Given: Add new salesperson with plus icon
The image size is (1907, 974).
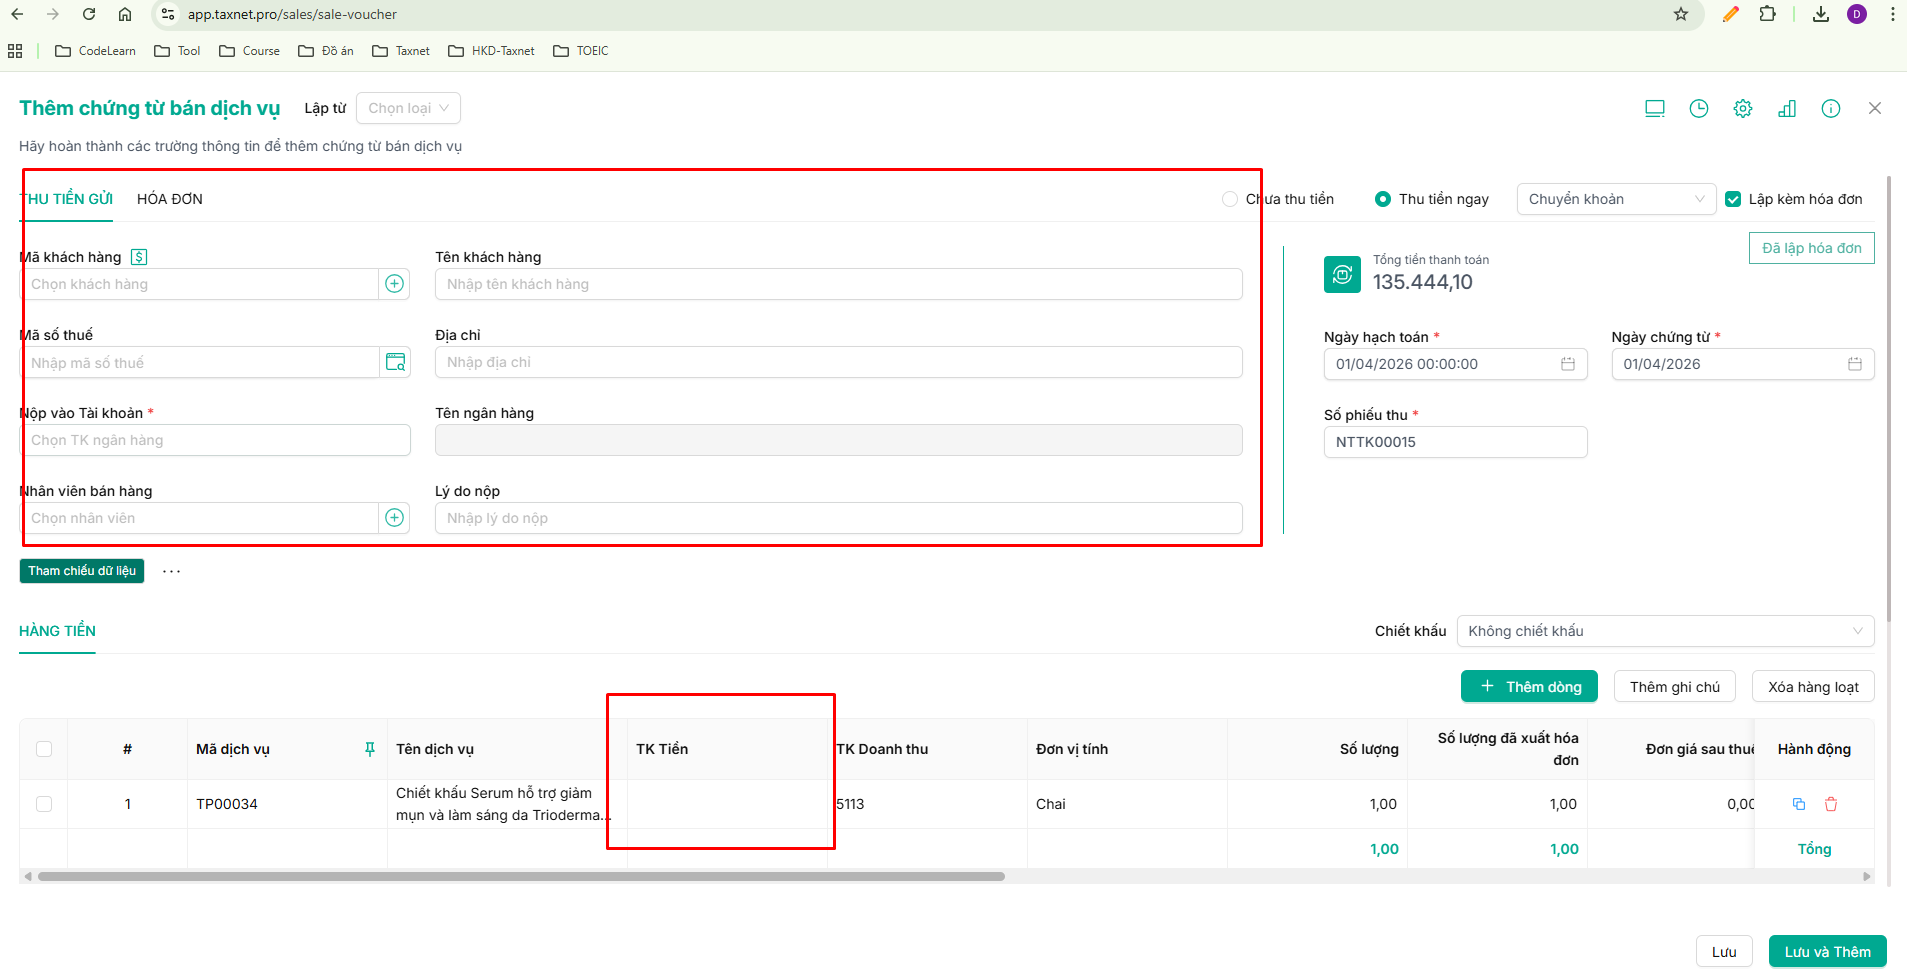Looking at the screenshot, I should (x=395, y=518).
